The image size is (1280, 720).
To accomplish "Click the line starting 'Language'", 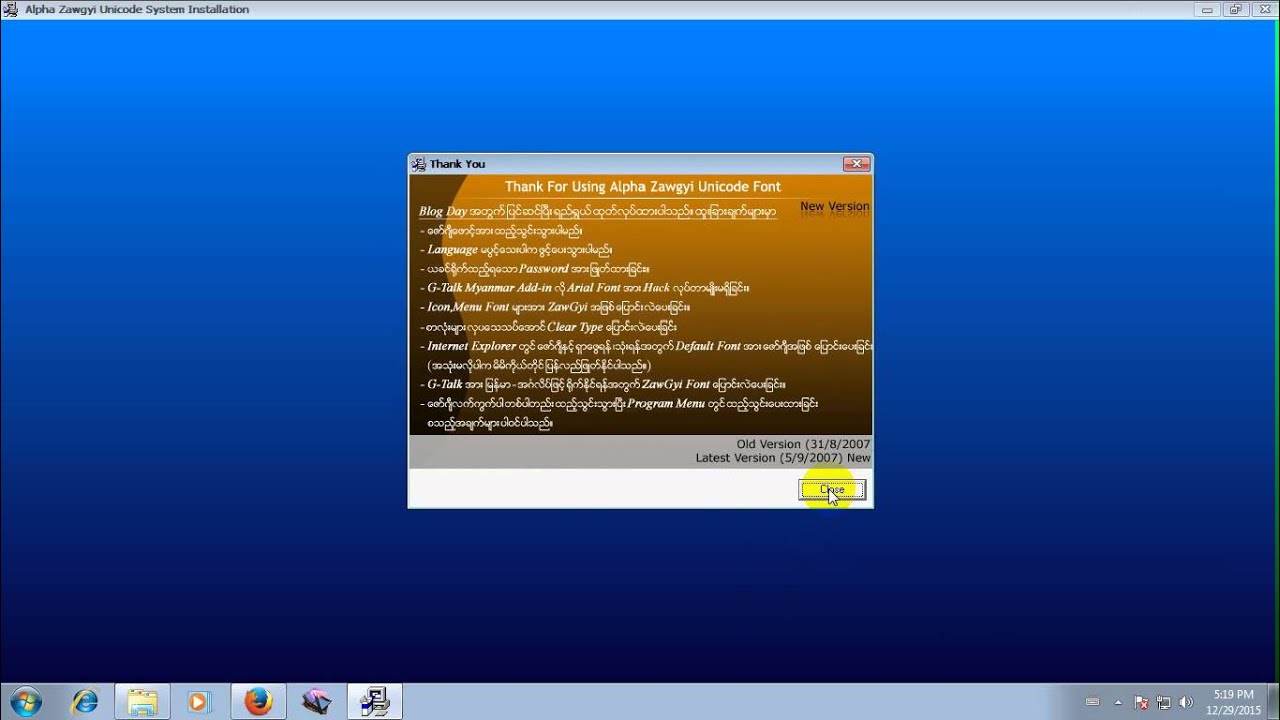I will click(x=516, y=250).
